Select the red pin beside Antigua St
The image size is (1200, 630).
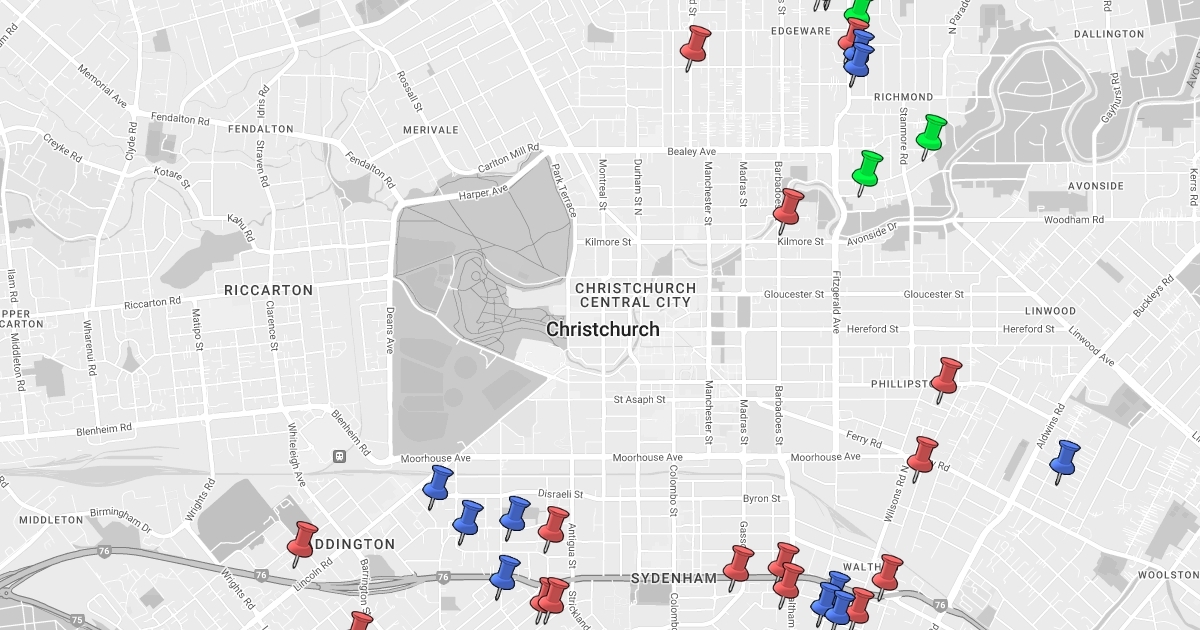tap(553, 525)
